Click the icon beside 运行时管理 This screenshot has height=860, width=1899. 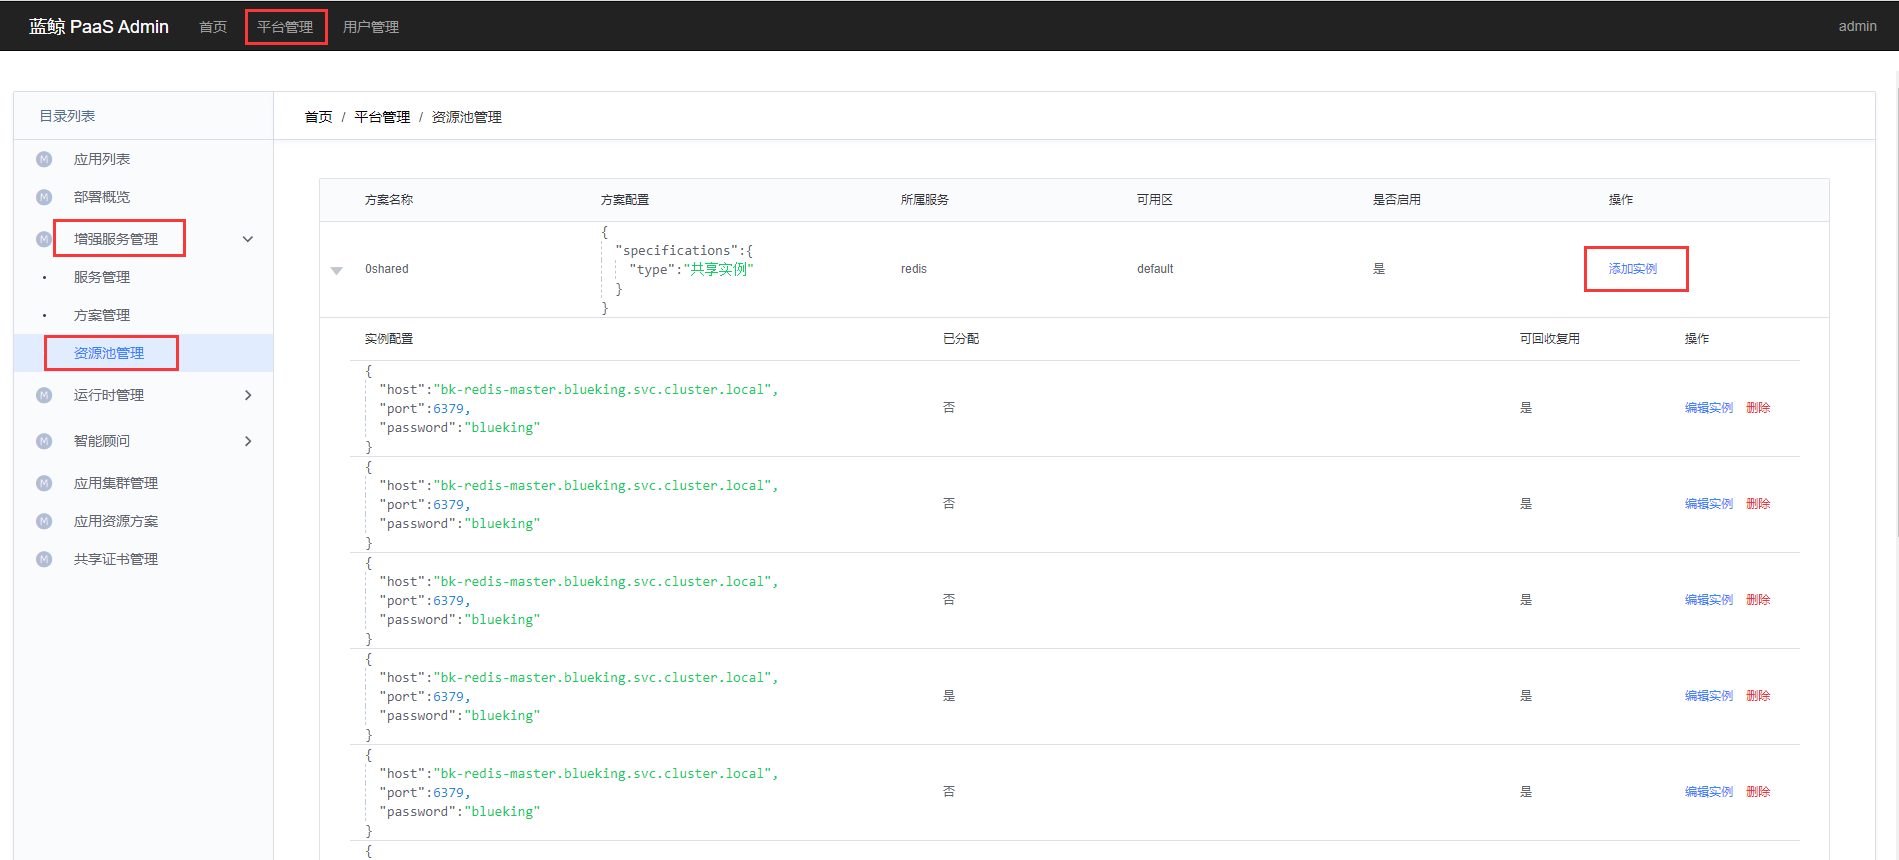coord(44,395)
